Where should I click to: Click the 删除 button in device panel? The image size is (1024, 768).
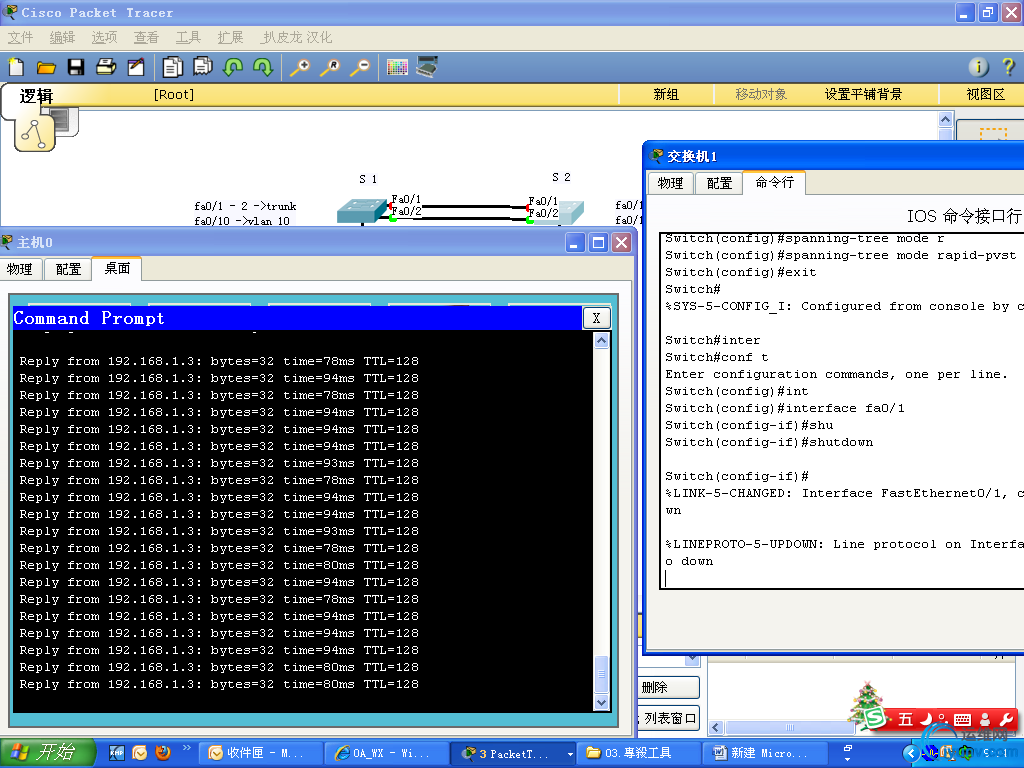[668, 687]
